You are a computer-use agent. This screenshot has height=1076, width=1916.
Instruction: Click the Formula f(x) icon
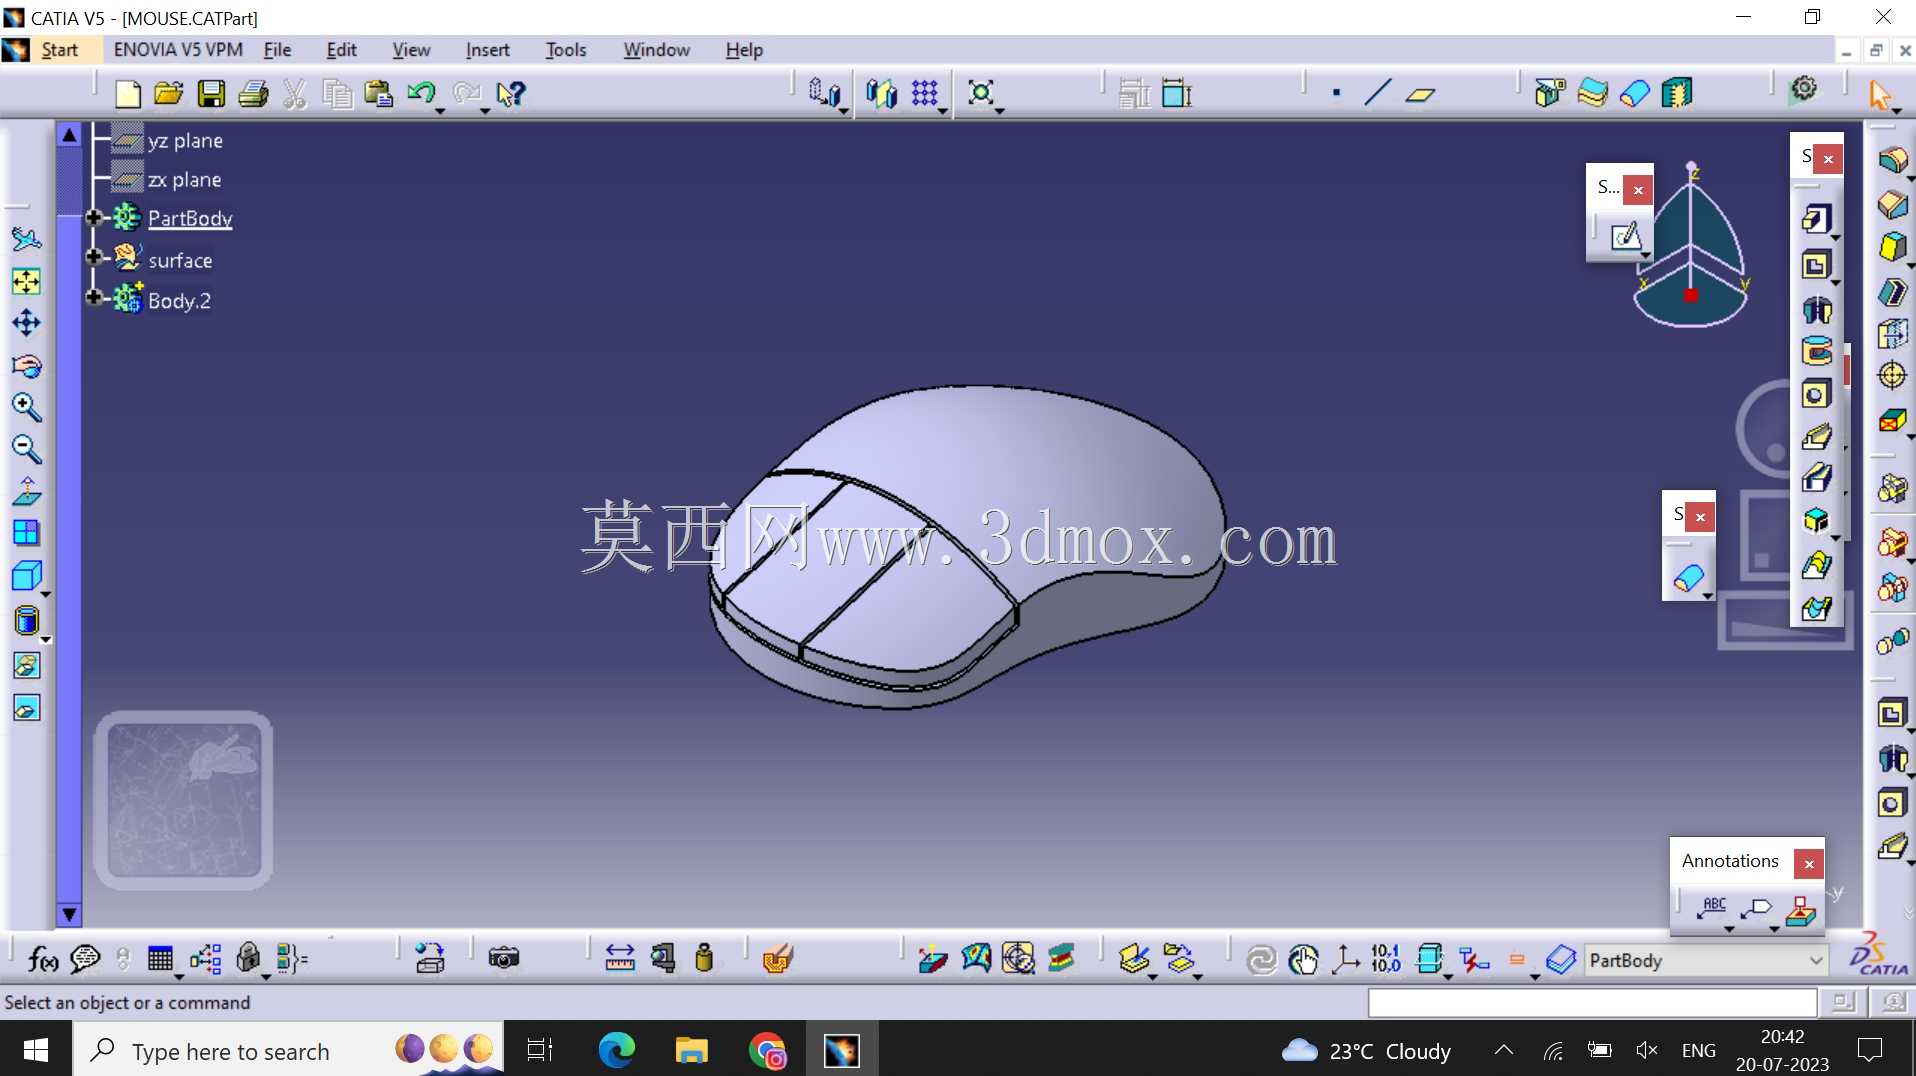tap(43, 960)
